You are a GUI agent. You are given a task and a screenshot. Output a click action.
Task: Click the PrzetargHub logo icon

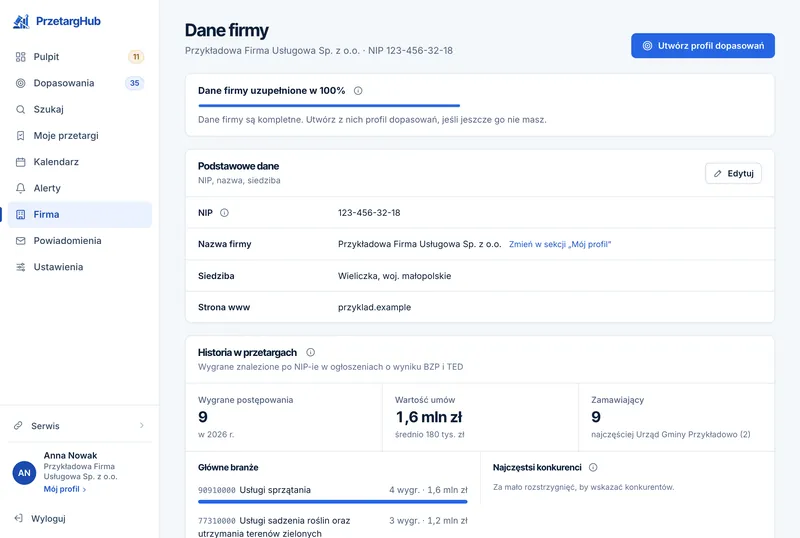click(21, 21)
